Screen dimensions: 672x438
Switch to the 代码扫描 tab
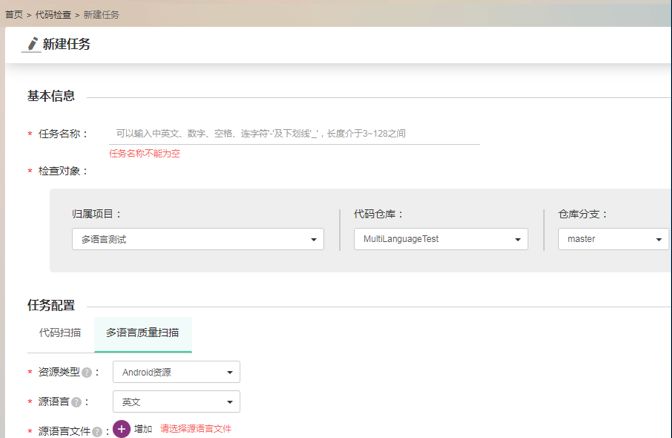click(x=60, y=333)
